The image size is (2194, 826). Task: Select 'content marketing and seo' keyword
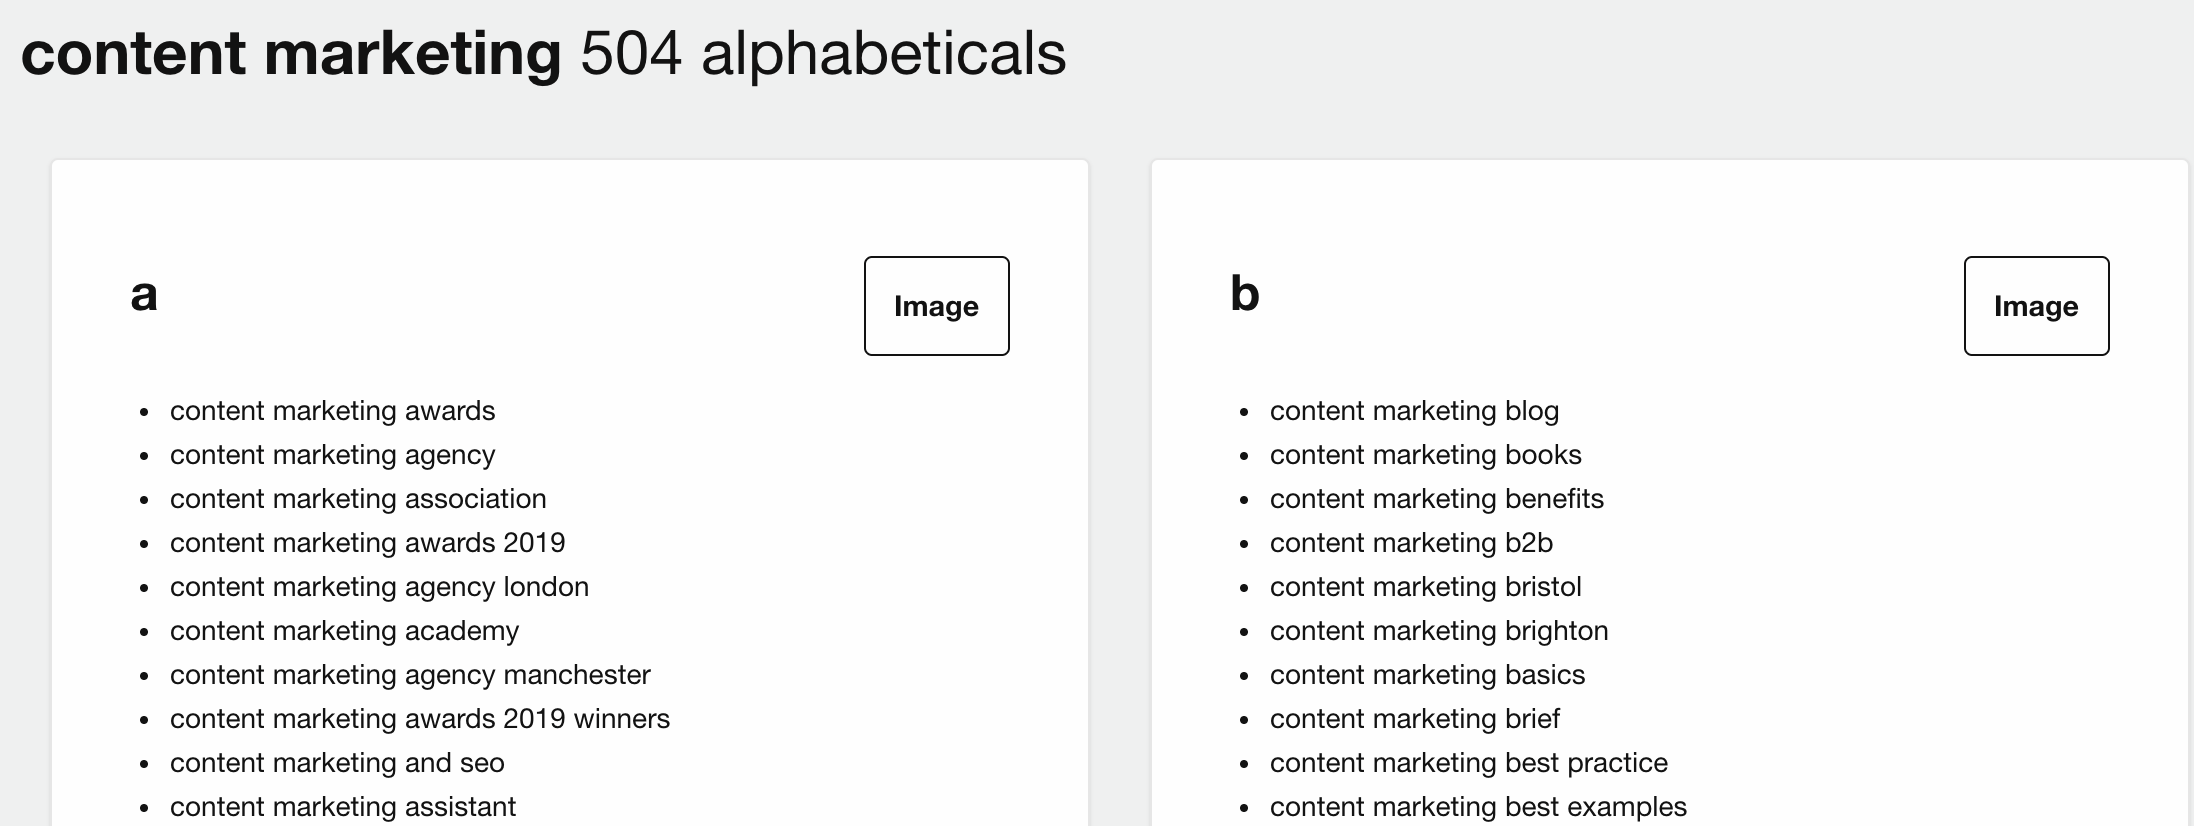(x=337, y=763)
